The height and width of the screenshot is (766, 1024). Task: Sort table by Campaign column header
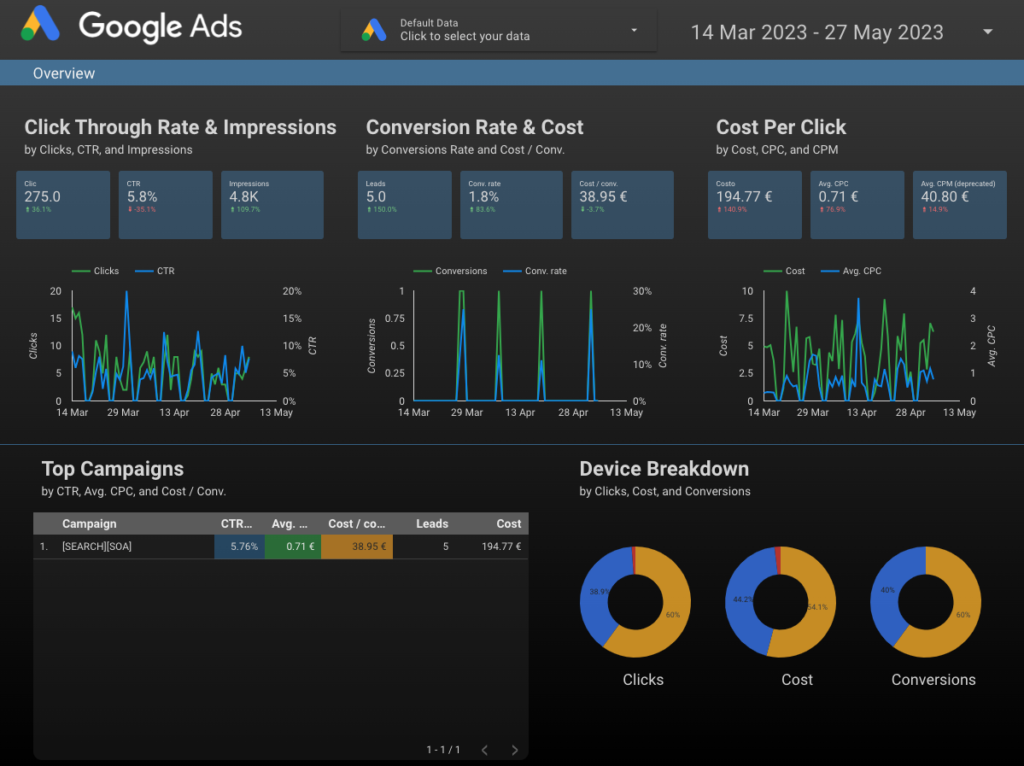pos(89,524)
